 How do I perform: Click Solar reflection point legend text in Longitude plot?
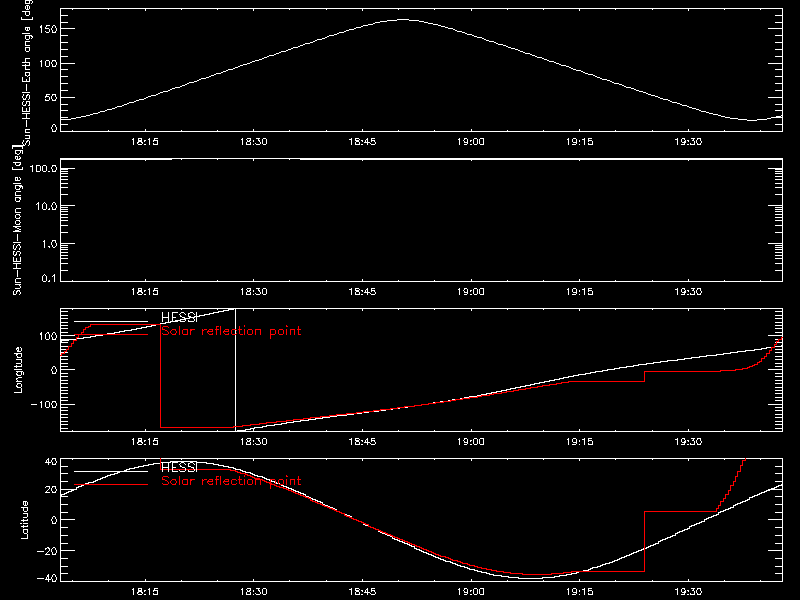point(231,331)
